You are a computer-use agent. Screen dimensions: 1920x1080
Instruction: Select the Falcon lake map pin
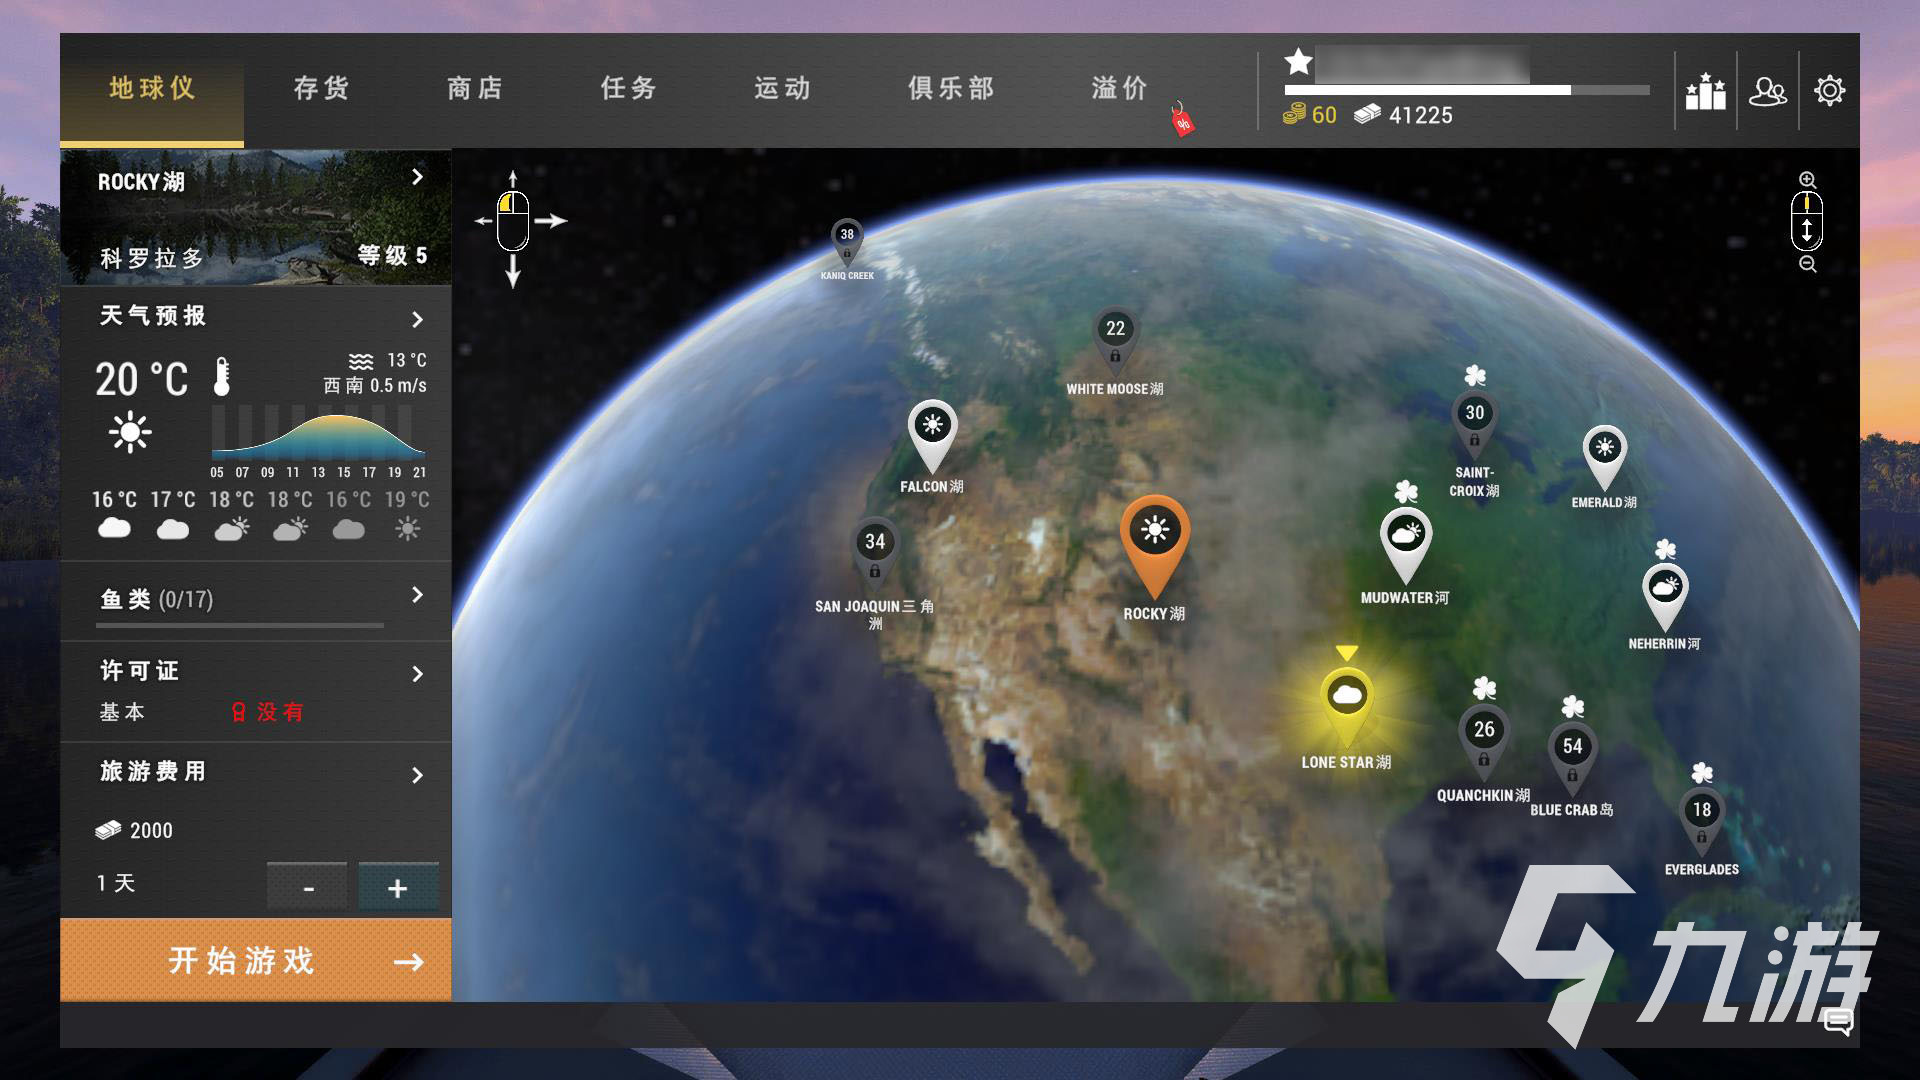pos(932,436)
